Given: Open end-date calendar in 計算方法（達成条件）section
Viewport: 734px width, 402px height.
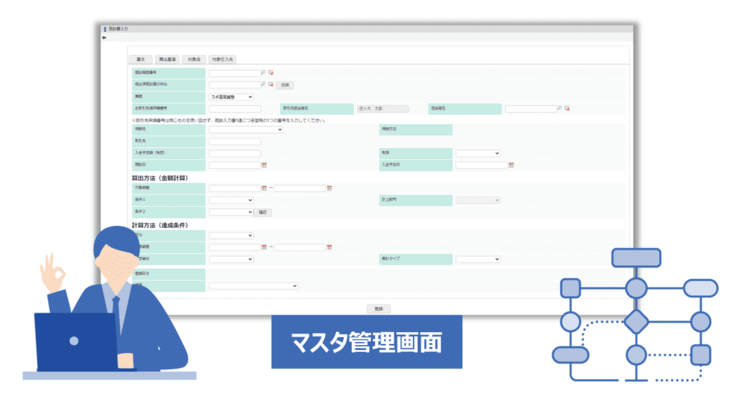Looking at the screenshot, I should pos(328,247).
